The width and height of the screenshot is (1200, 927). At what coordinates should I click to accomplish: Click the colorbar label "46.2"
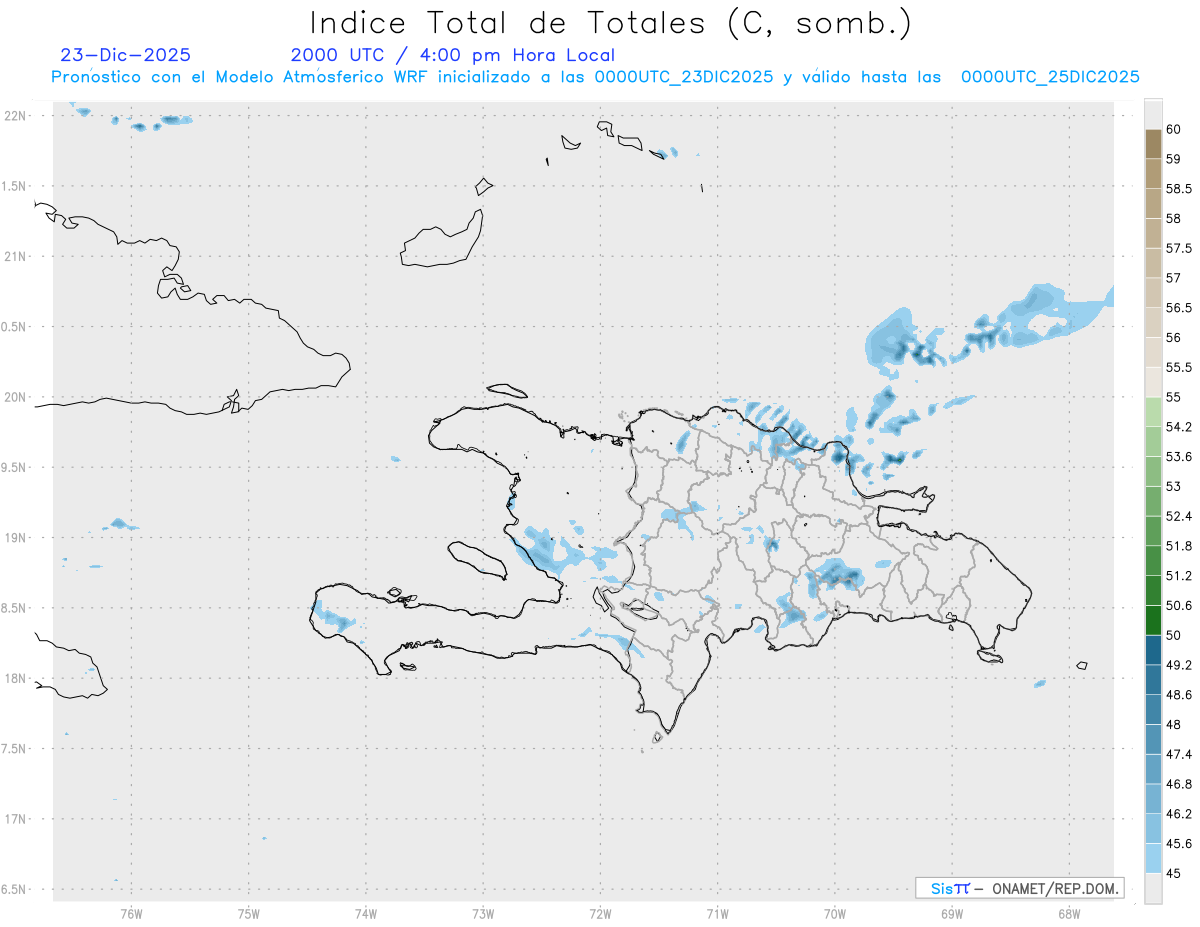[x=1179, y=814]
